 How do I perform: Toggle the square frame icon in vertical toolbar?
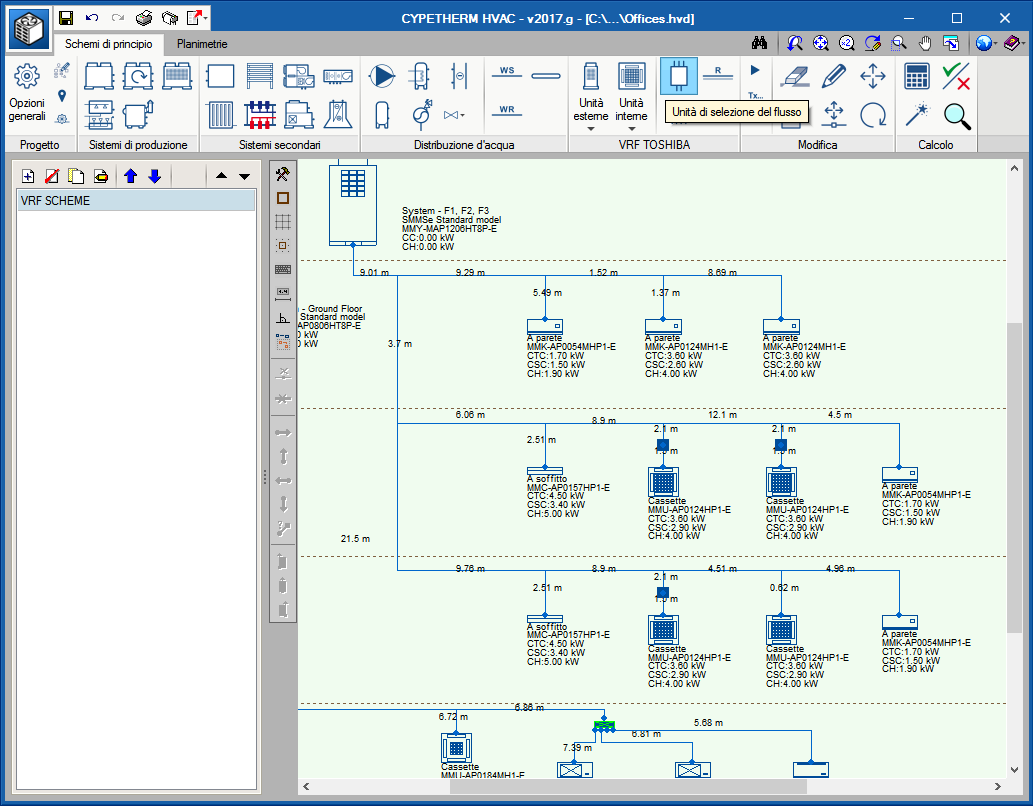(283, 198)
